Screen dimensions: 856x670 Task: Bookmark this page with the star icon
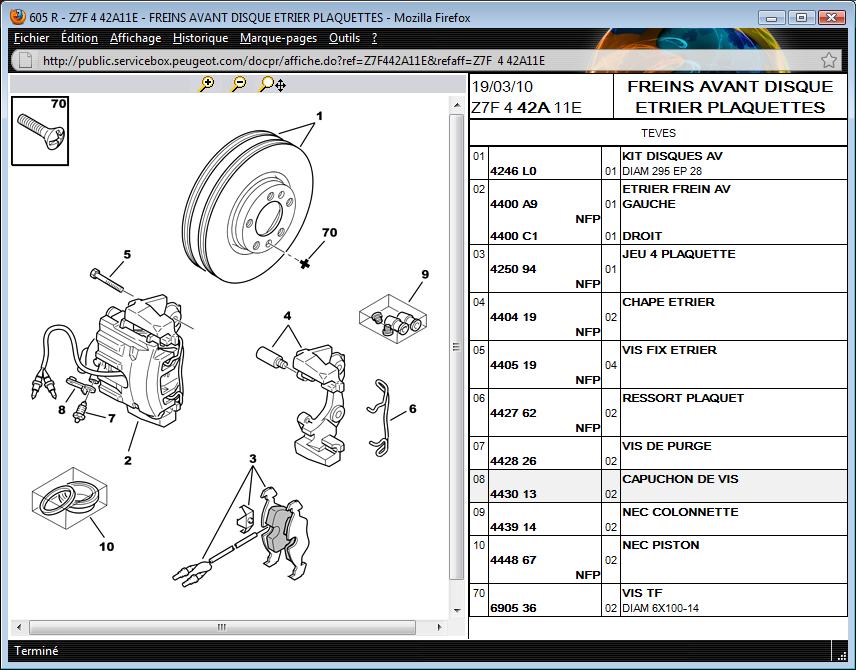828,60
